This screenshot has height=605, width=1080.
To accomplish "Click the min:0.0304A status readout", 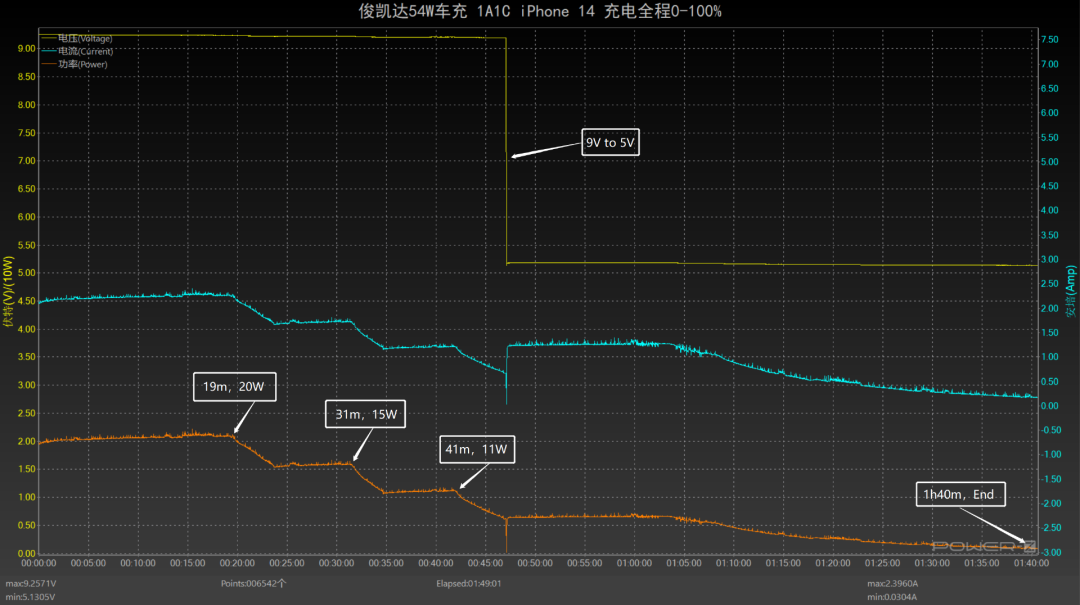I will (x=892, y=597).
